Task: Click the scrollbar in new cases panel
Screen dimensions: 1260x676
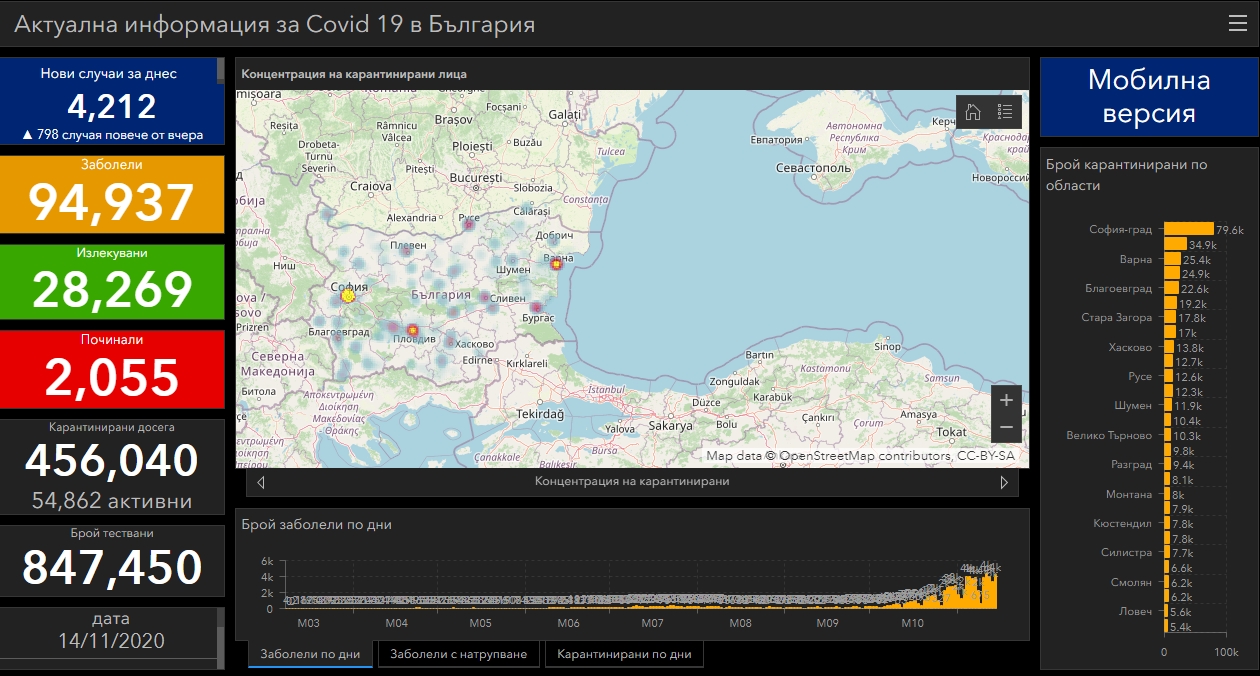Action: (x=220, y=70)
